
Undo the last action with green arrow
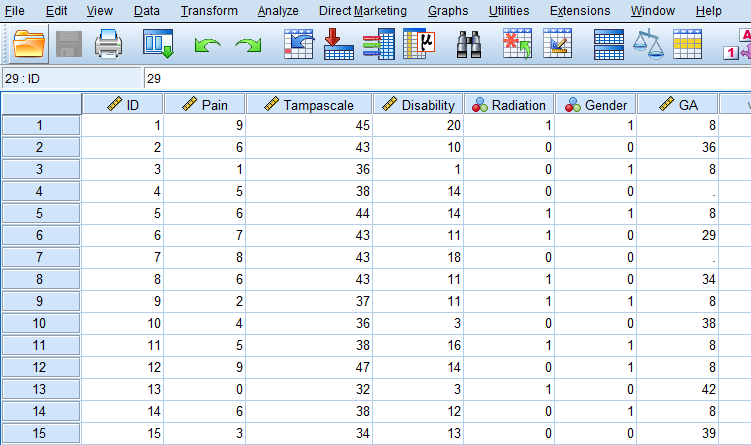click(207, 45)
